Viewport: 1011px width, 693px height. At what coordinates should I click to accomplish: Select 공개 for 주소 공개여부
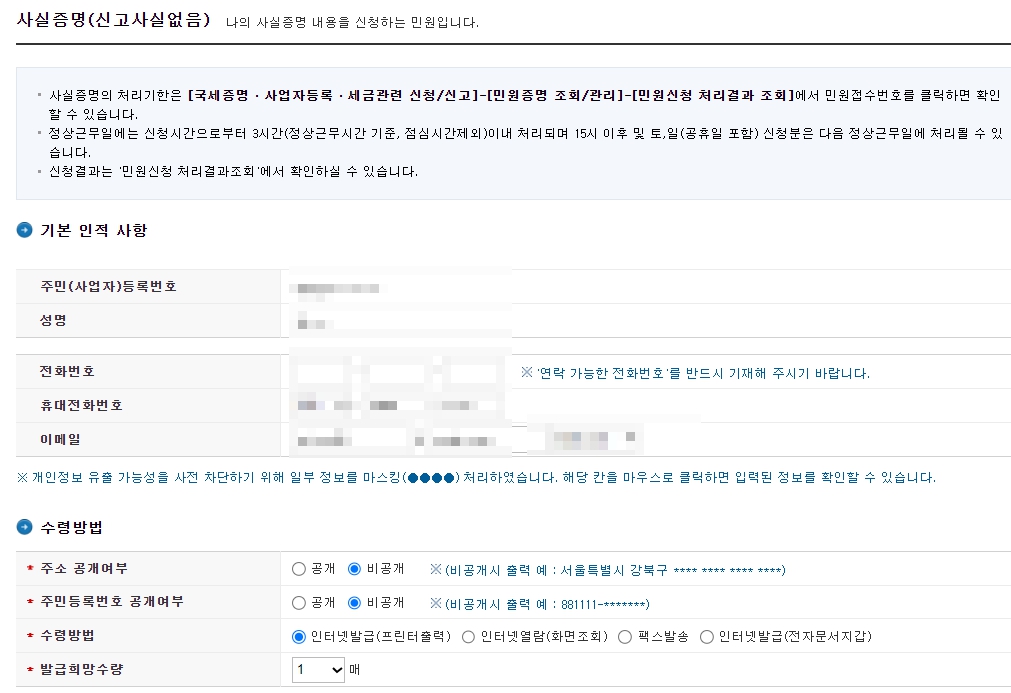point(298,571)
